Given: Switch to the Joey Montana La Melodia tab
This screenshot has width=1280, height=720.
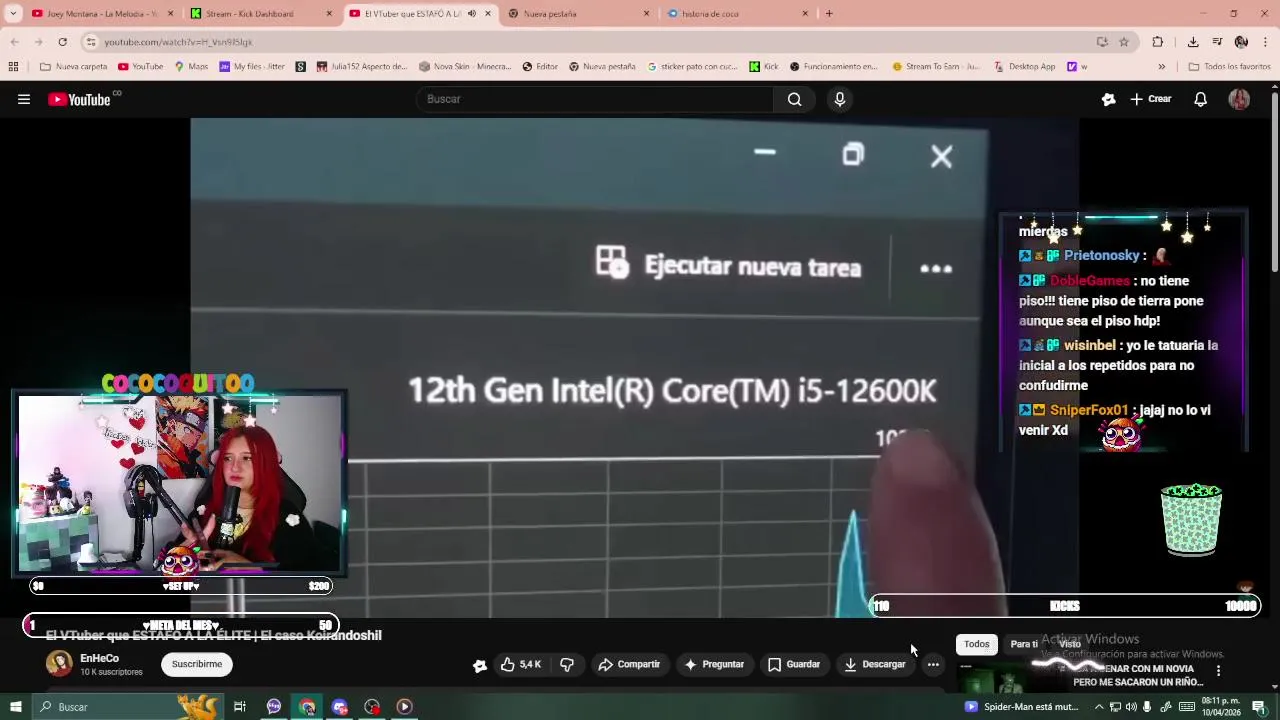Looking at the screenshot, I should [103, 13].
